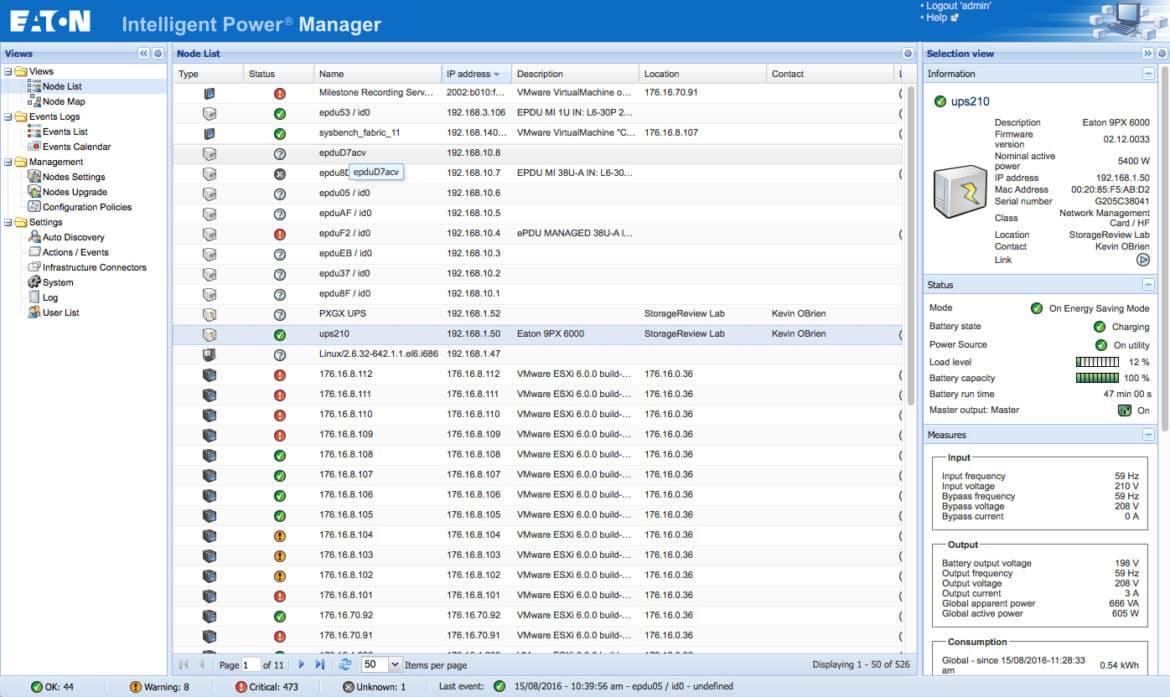This screenshot has height=697, width=1170.
Task: Open the Node Map view
Action: pos(63,101)
